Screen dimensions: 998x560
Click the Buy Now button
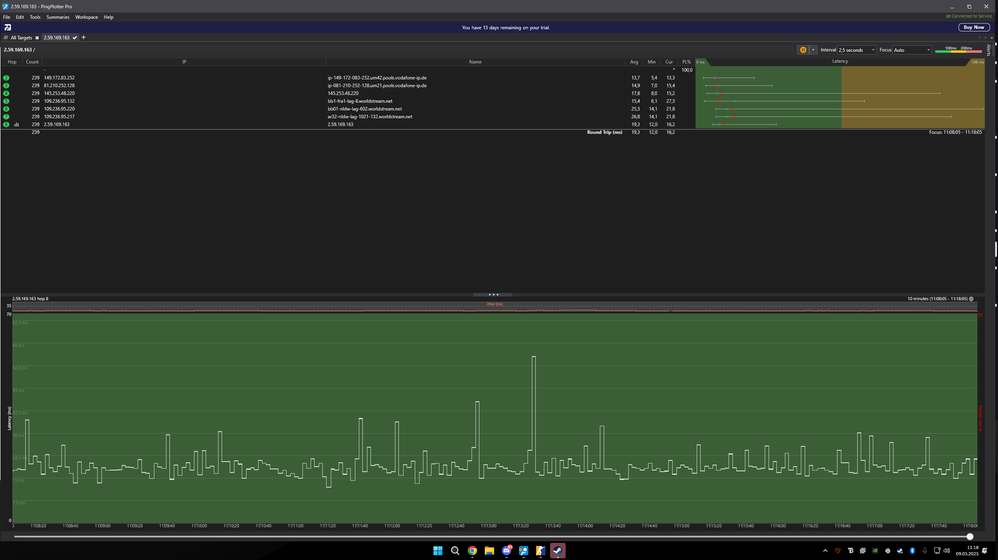tap(972, 27)
